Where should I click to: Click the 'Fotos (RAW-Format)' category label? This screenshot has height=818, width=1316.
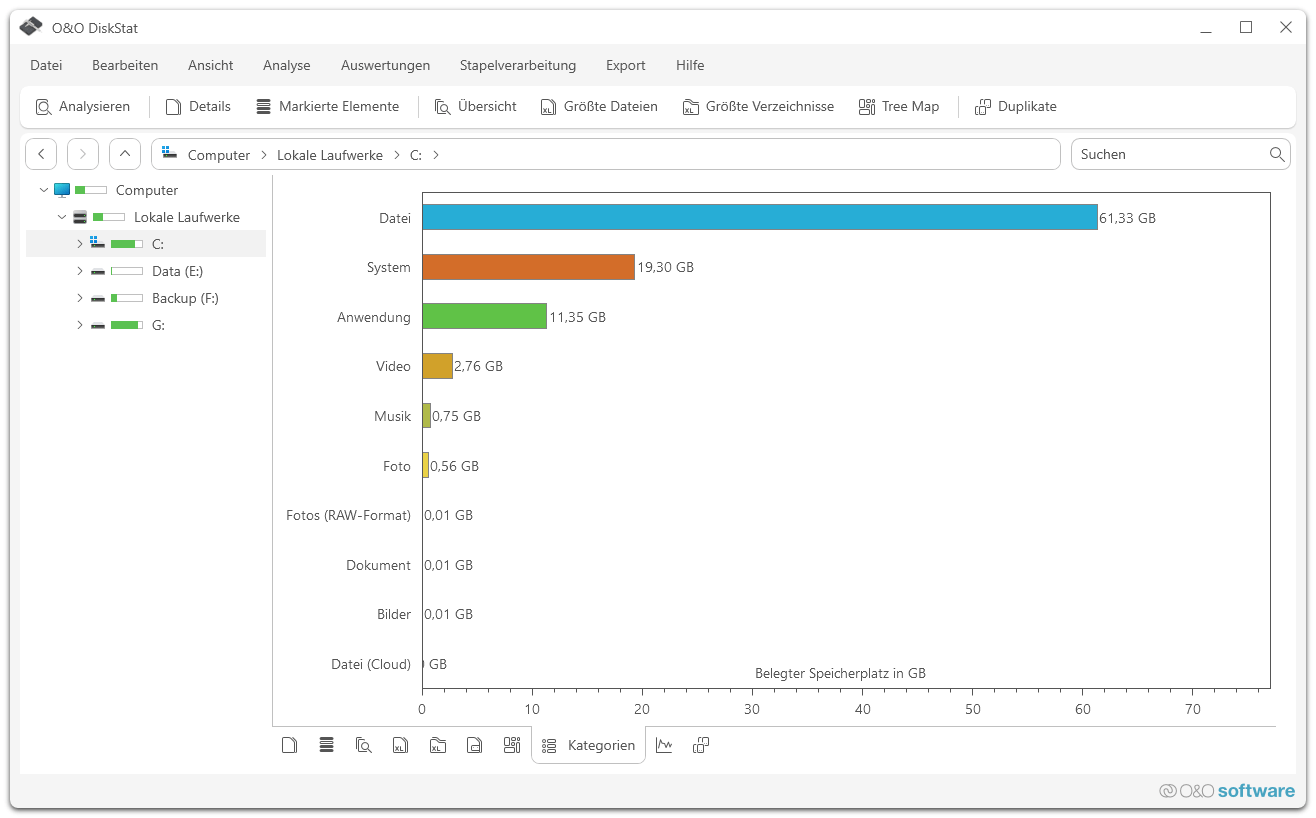coord(349,515)
